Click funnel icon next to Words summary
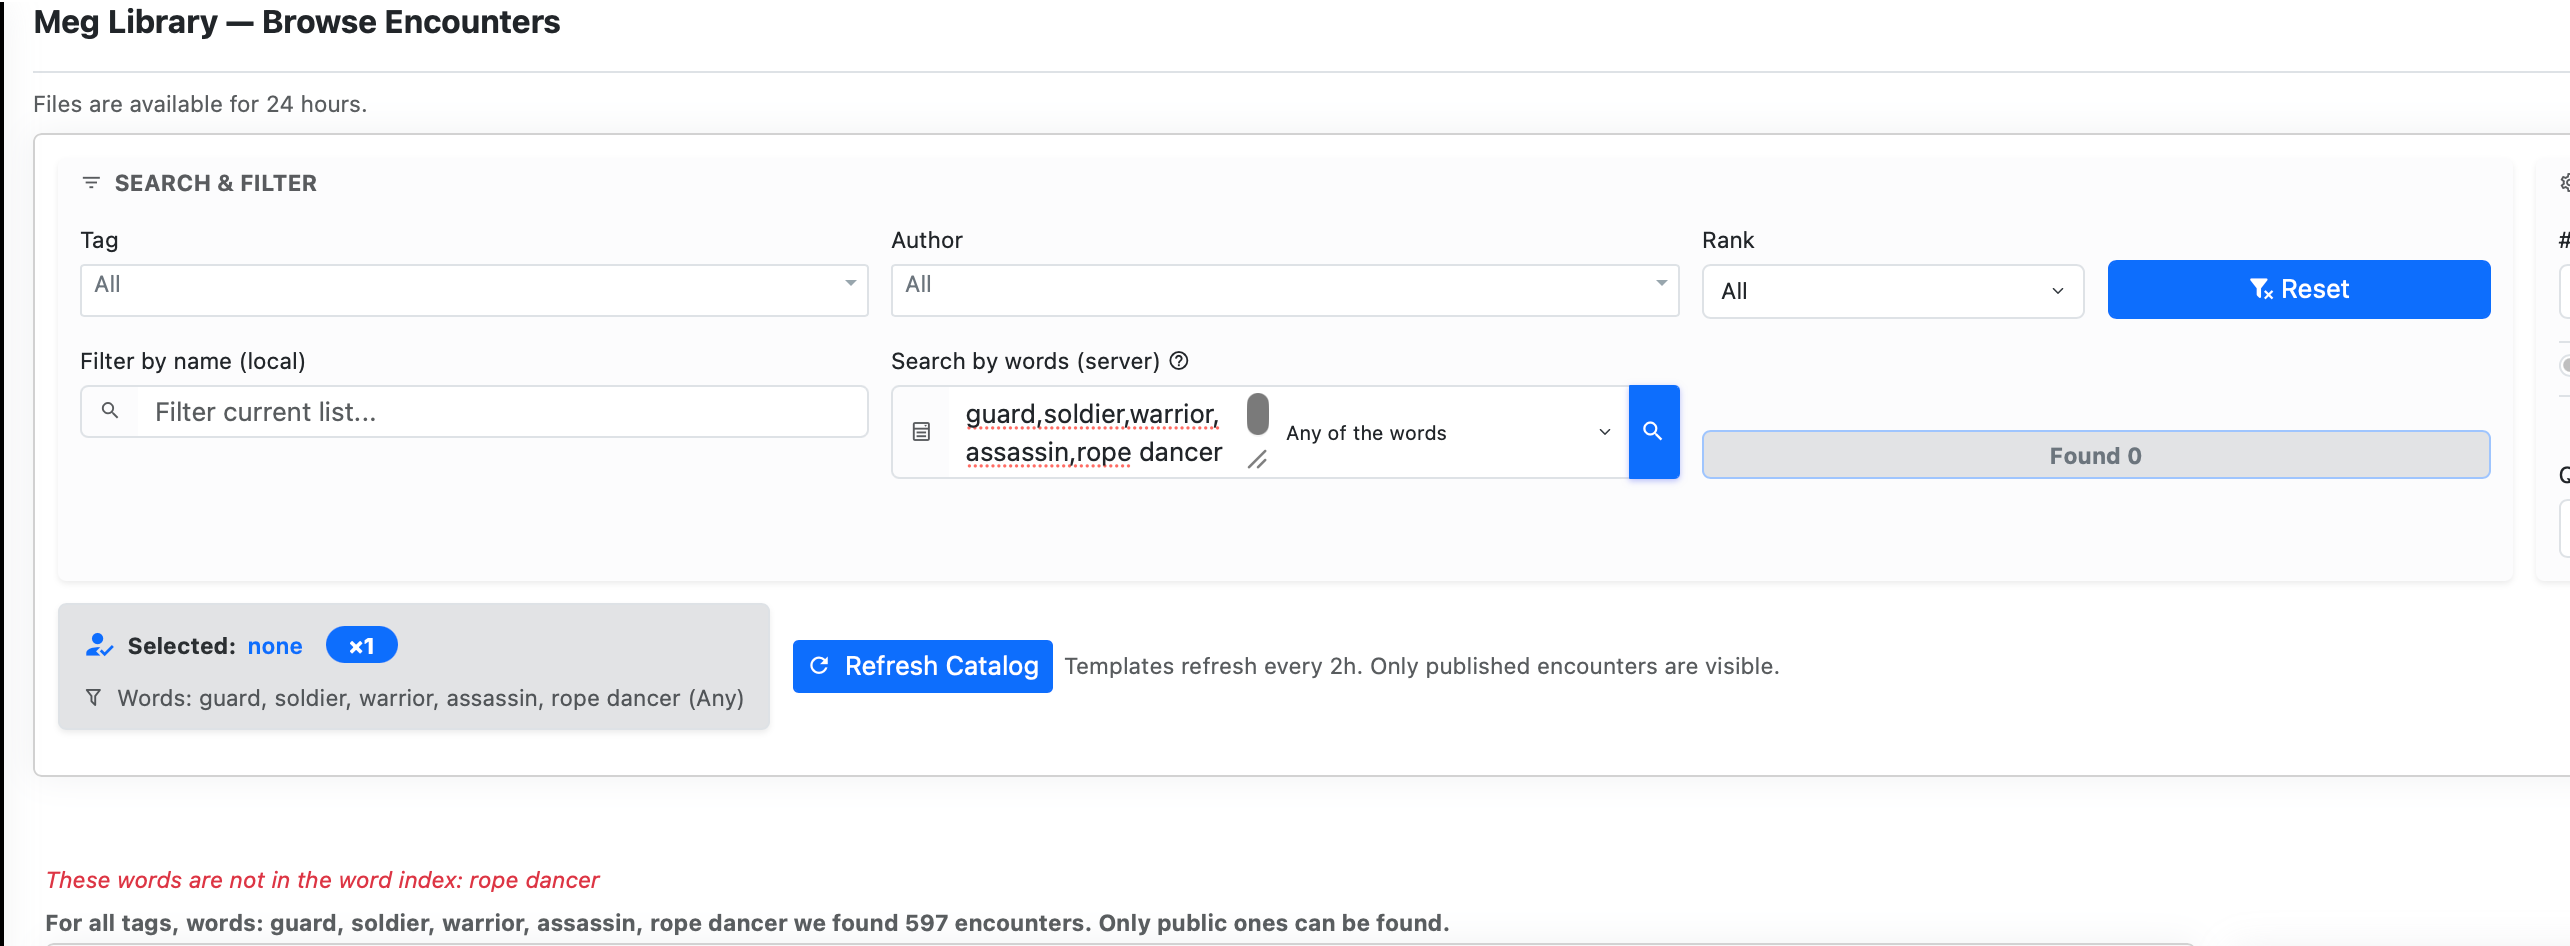 point(93,698)
